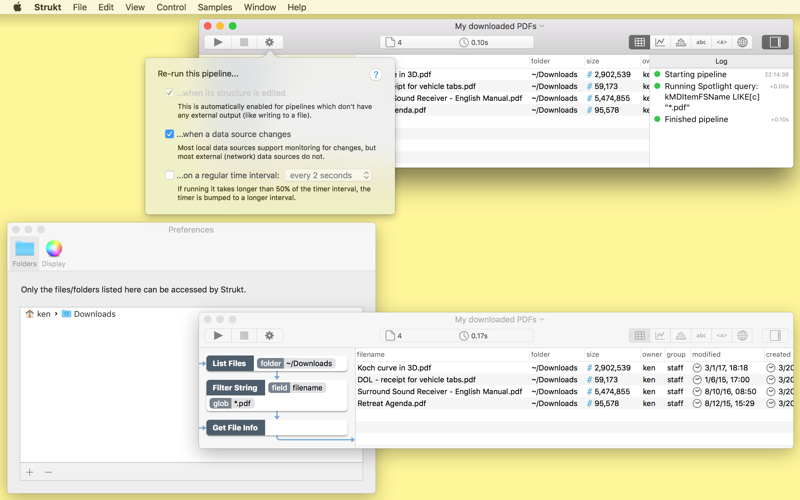Select Downloads folder in Preferences path
The height and width of the screenshot is (500, 800).
(89, 314)
